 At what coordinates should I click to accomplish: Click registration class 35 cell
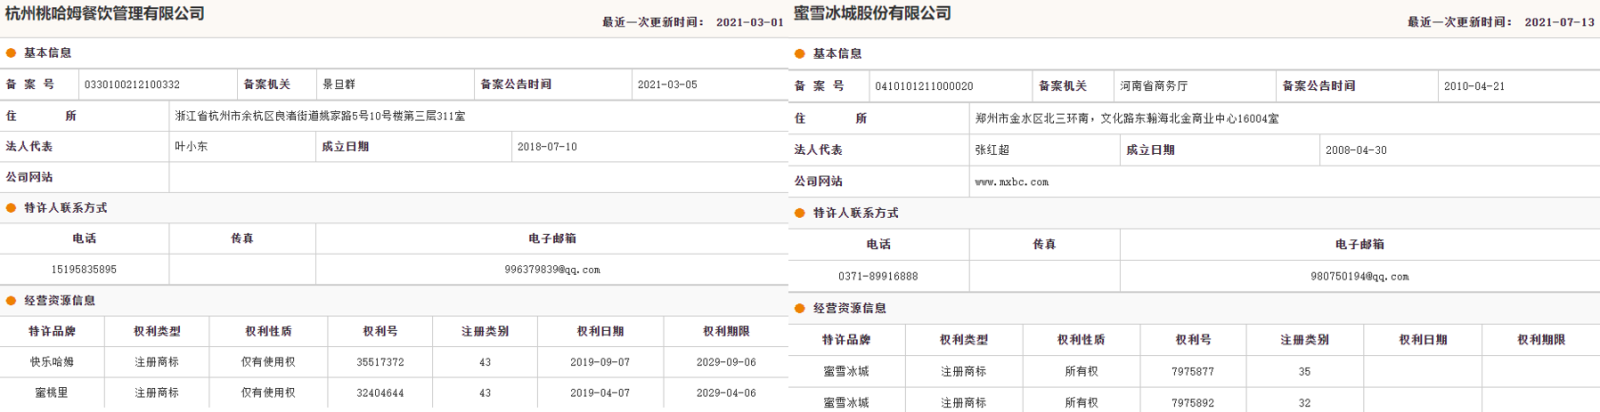coord(1305,371)
